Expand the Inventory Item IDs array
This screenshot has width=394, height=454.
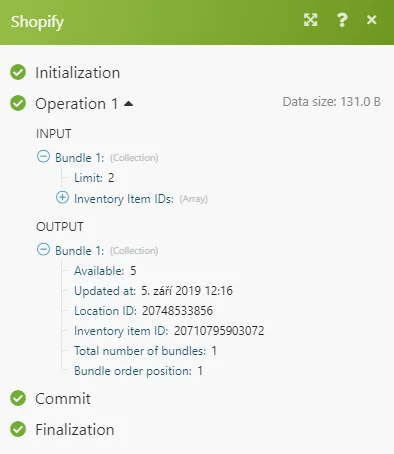click(x=62, y=198)
